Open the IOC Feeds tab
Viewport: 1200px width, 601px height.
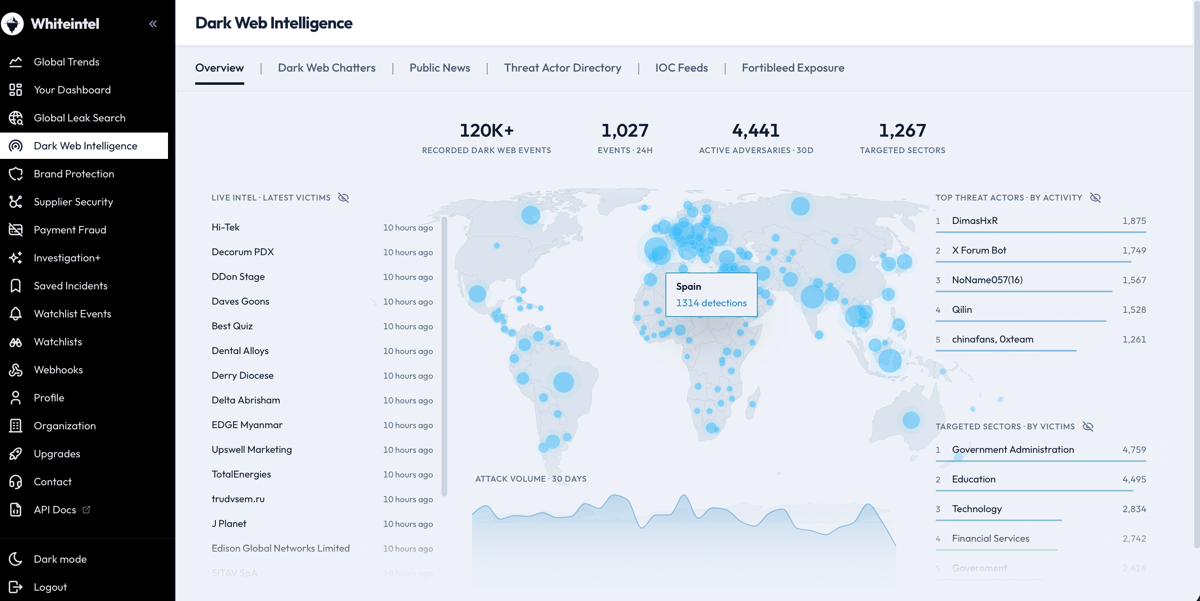tap(682, 68)
